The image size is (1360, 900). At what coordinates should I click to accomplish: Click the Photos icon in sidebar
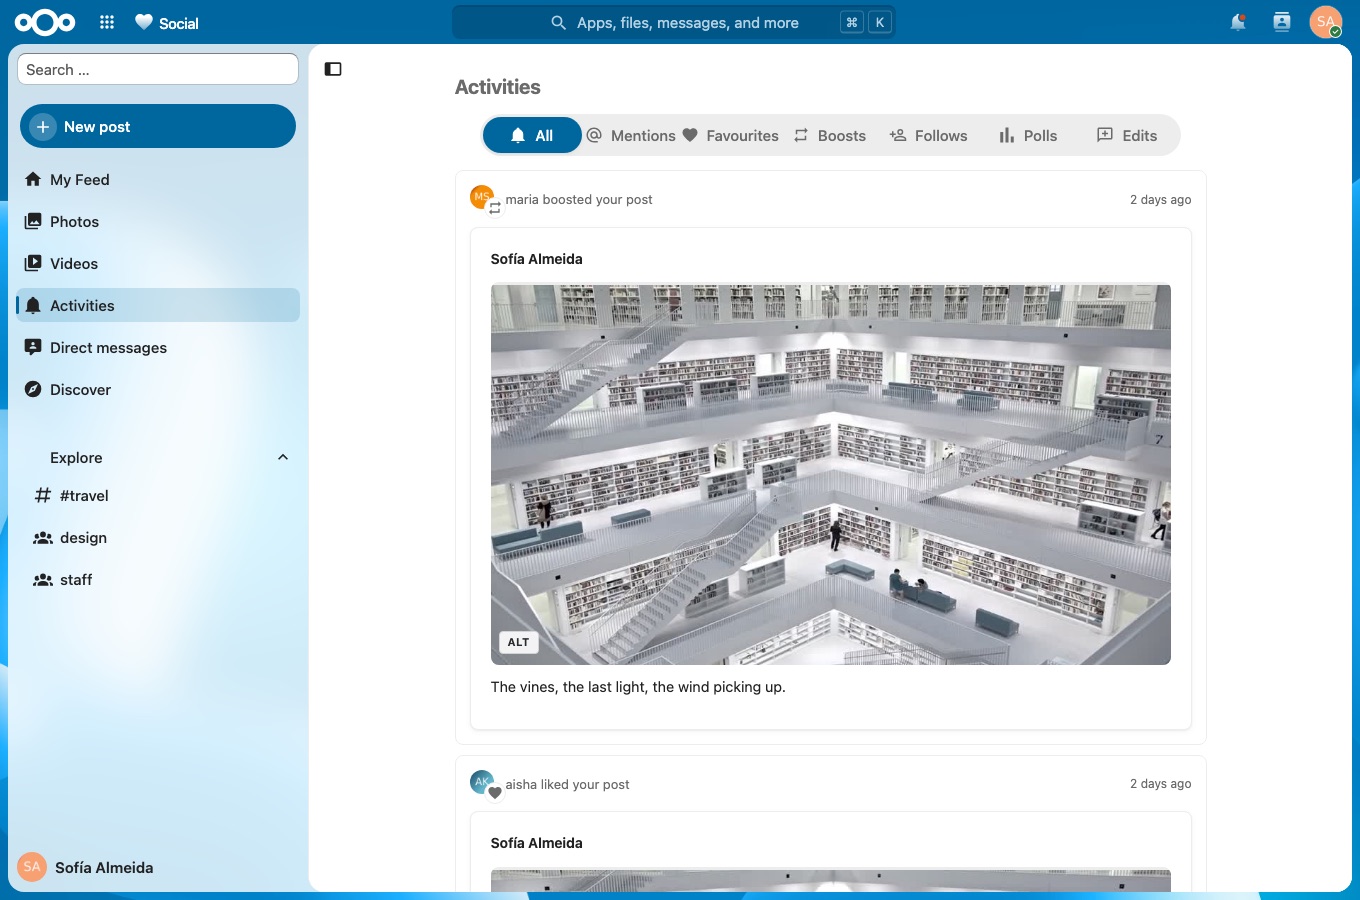pyautogui.click(x=33, y=222)
